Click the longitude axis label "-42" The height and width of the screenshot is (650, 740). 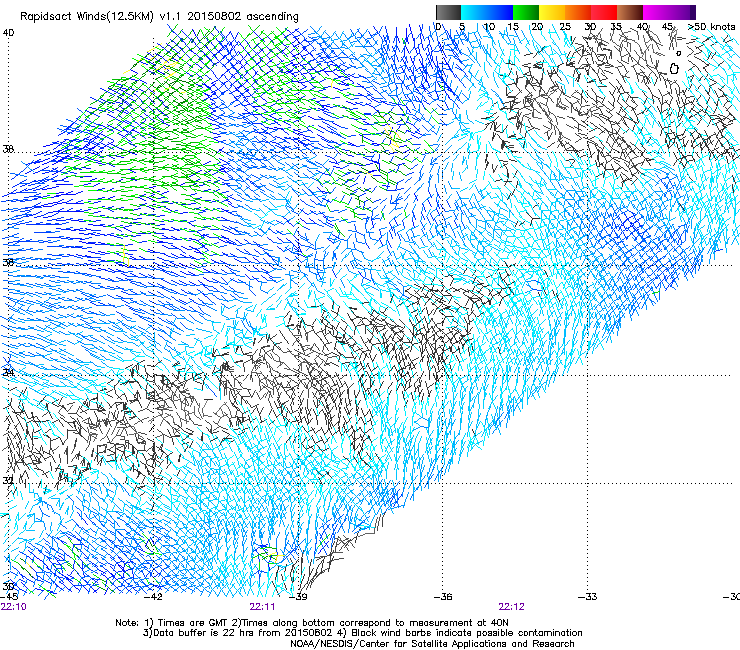click(153, 597)
